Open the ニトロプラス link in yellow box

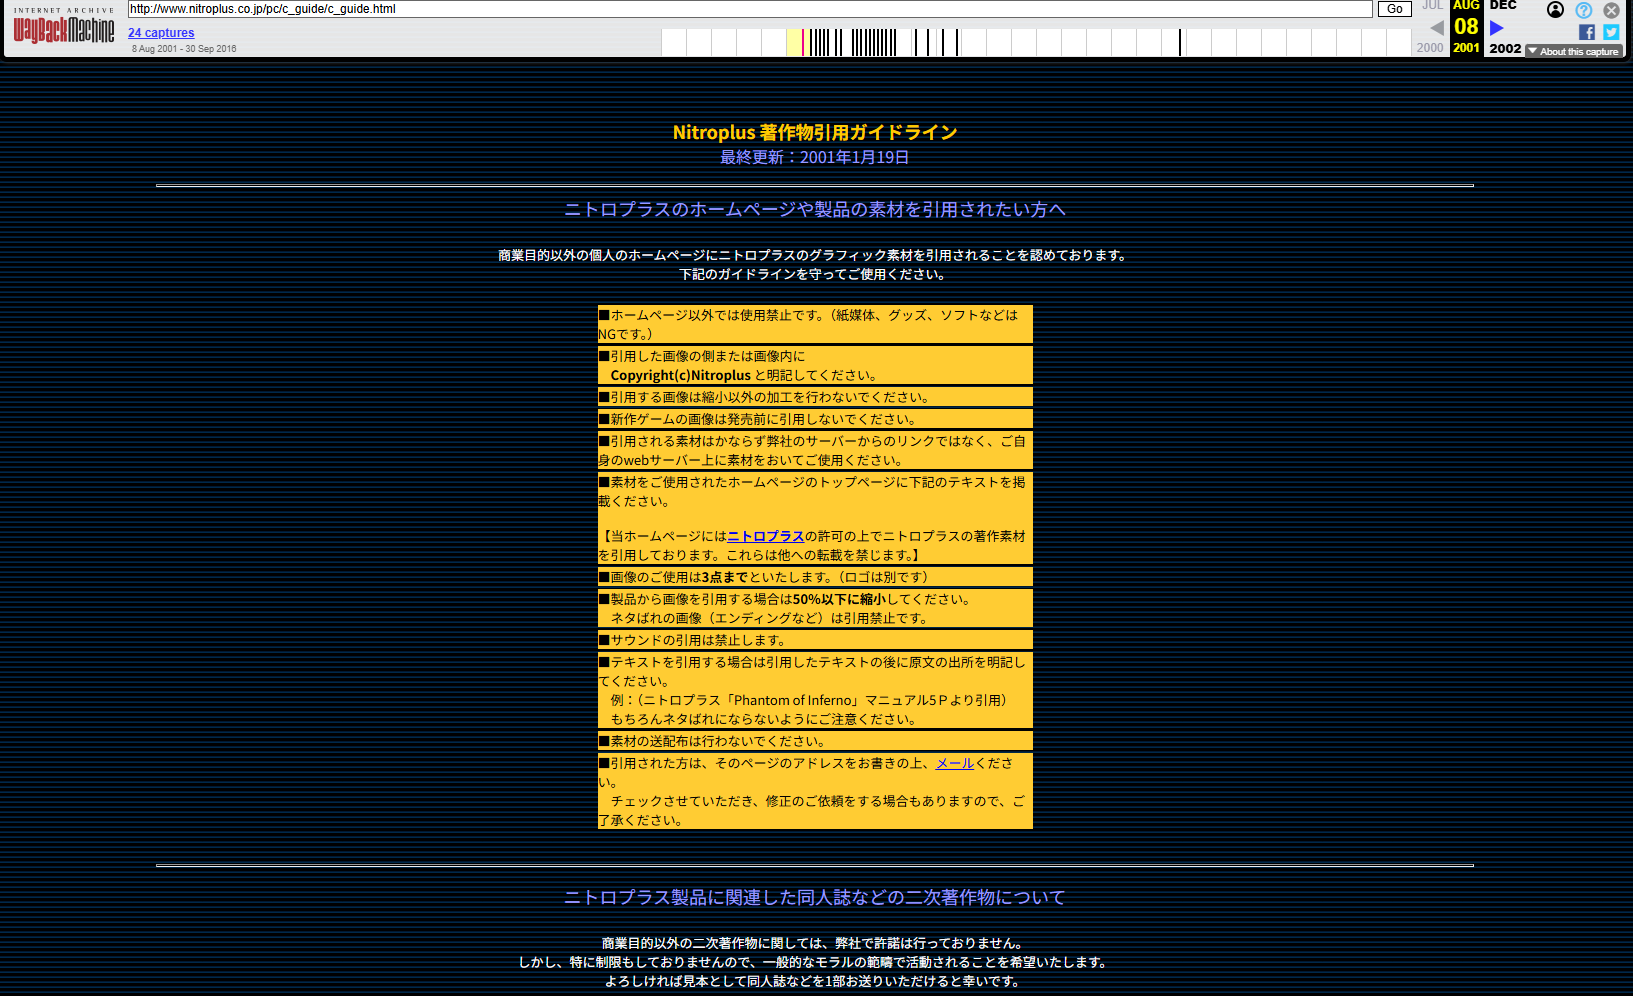766,536
